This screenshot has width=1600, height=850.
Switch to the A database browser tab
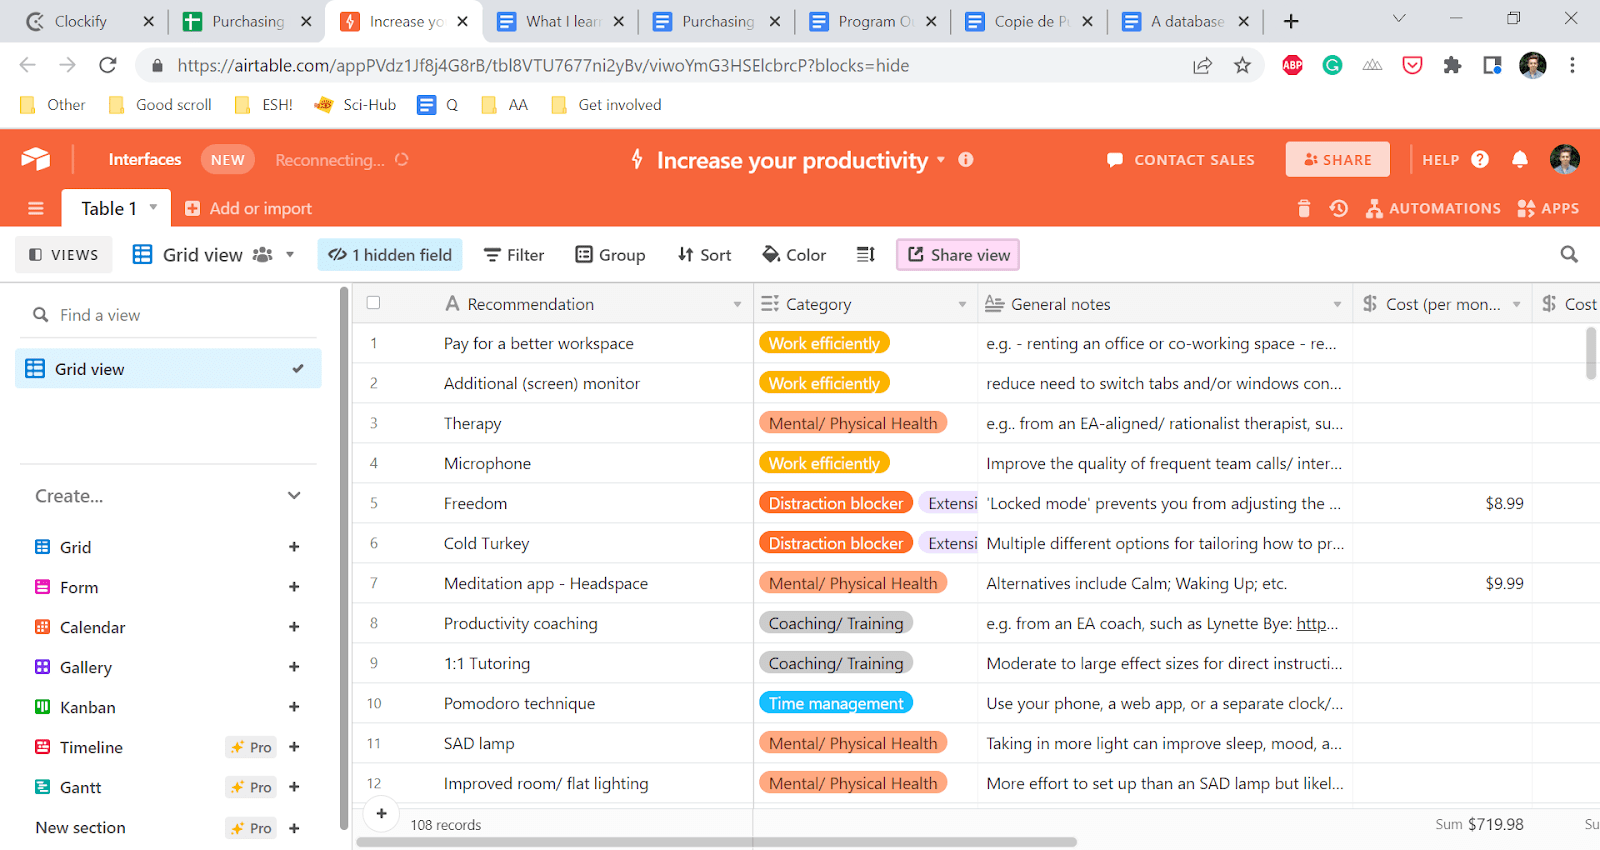click(x=1186, y=21)
